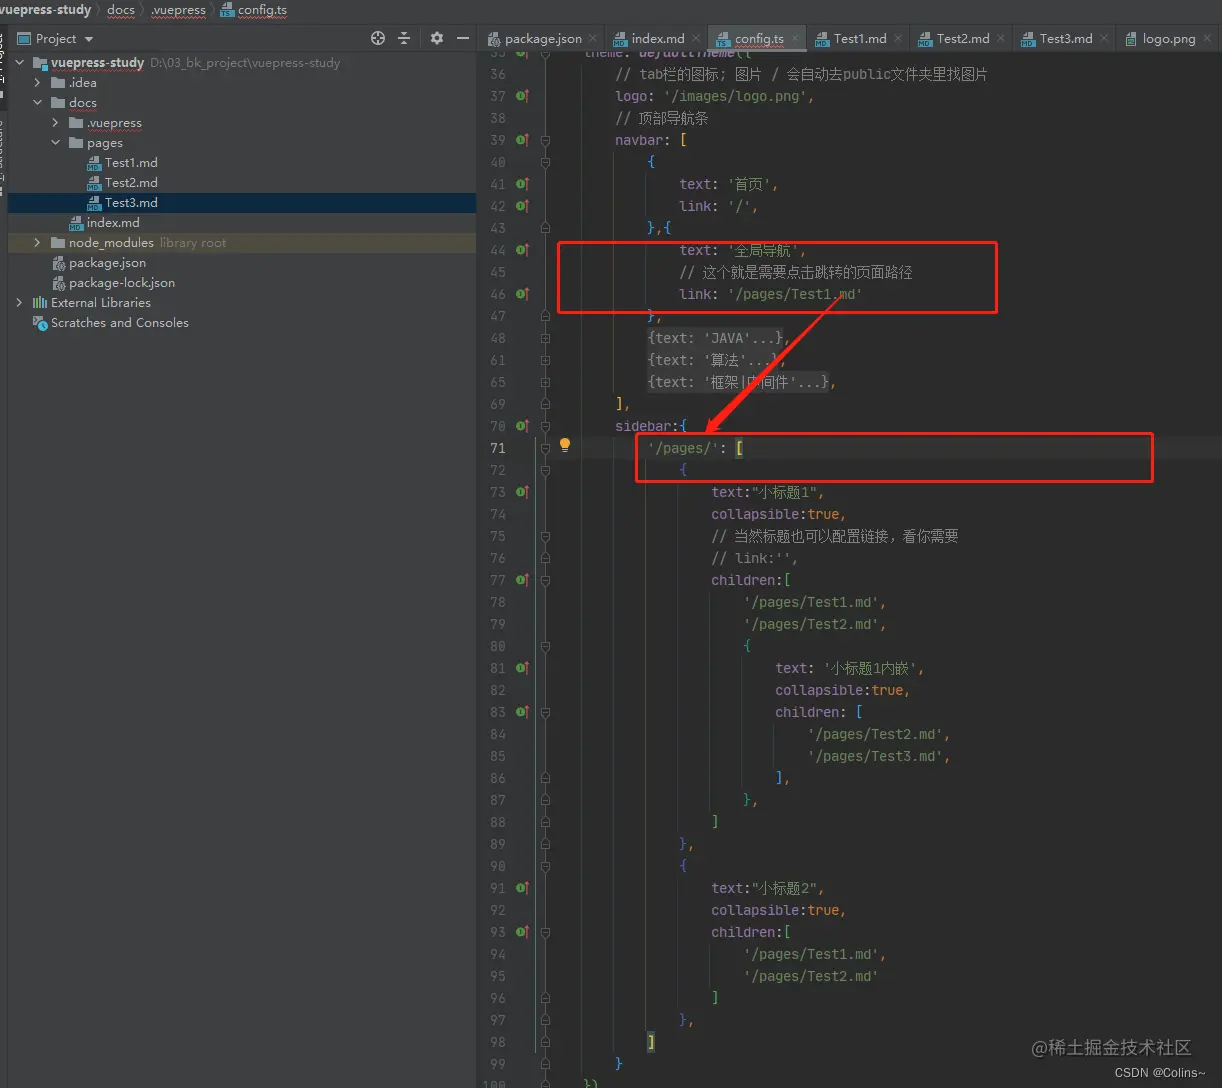Click the line number 71 in the gutter
Screen dimensions: 1222x1088
click(497, 448)
